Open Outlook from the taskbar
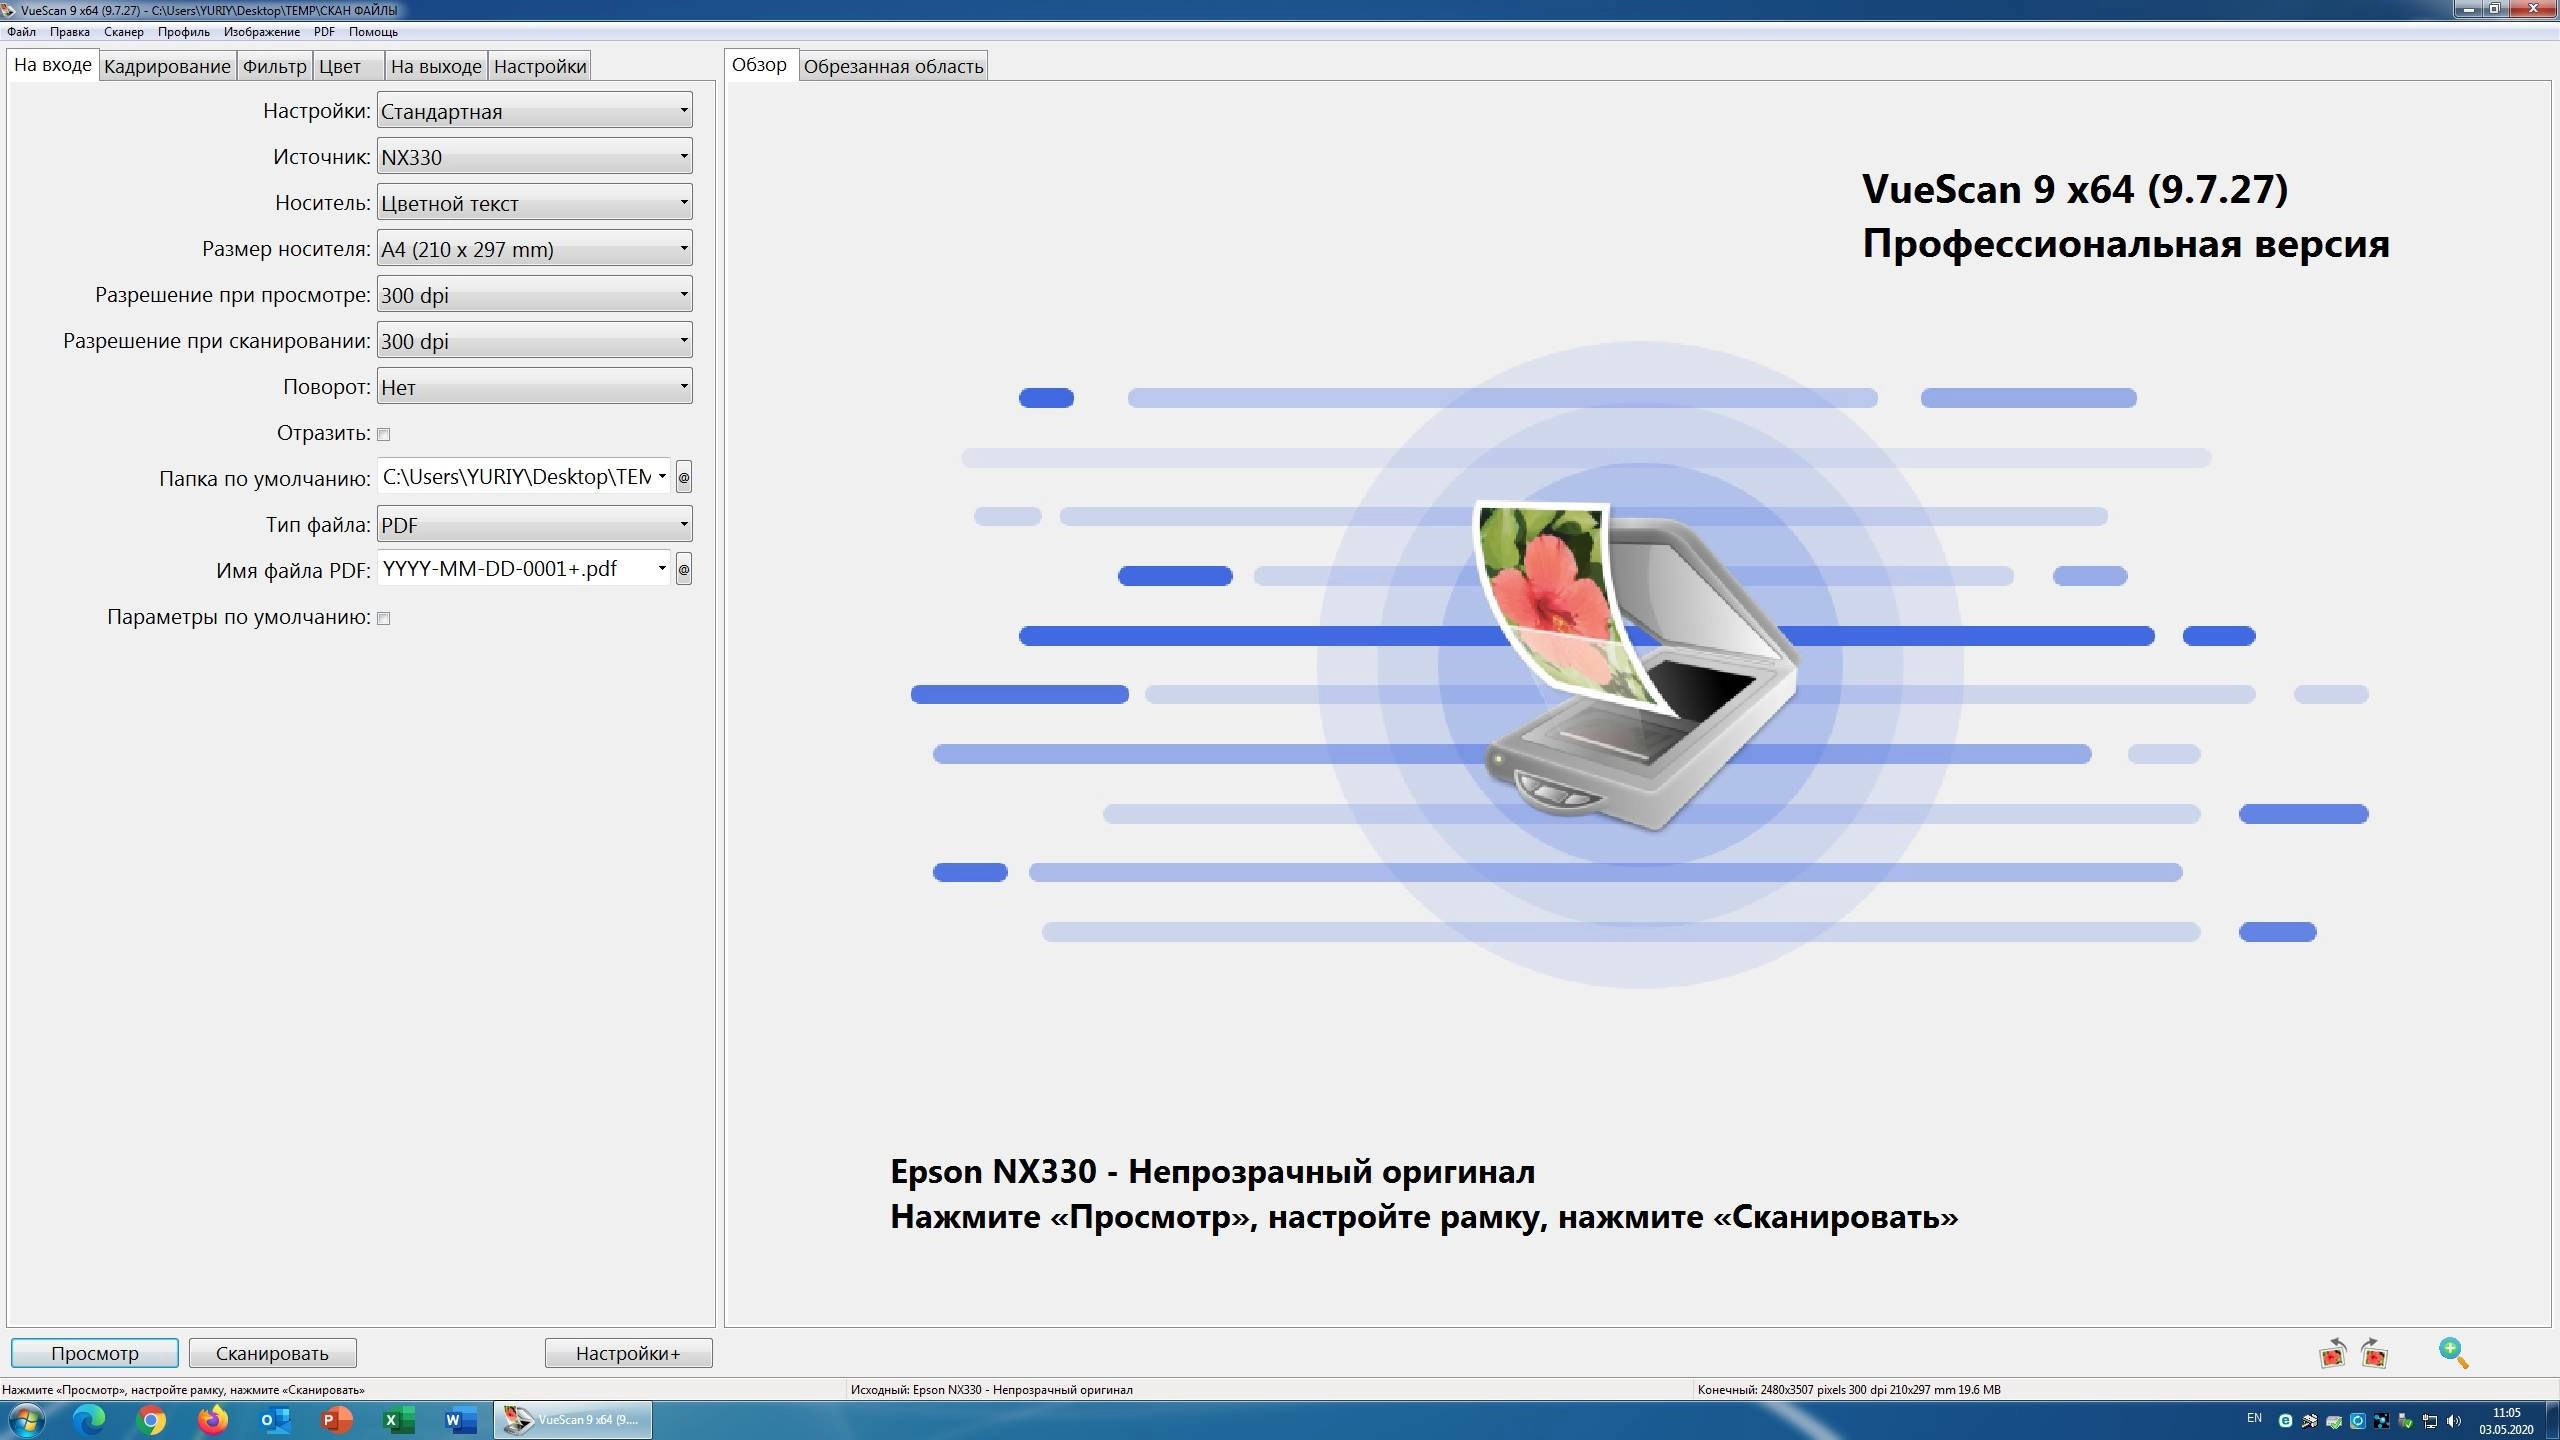The height and width of the screenshot is (1440, 2560). click(275, 1420)
